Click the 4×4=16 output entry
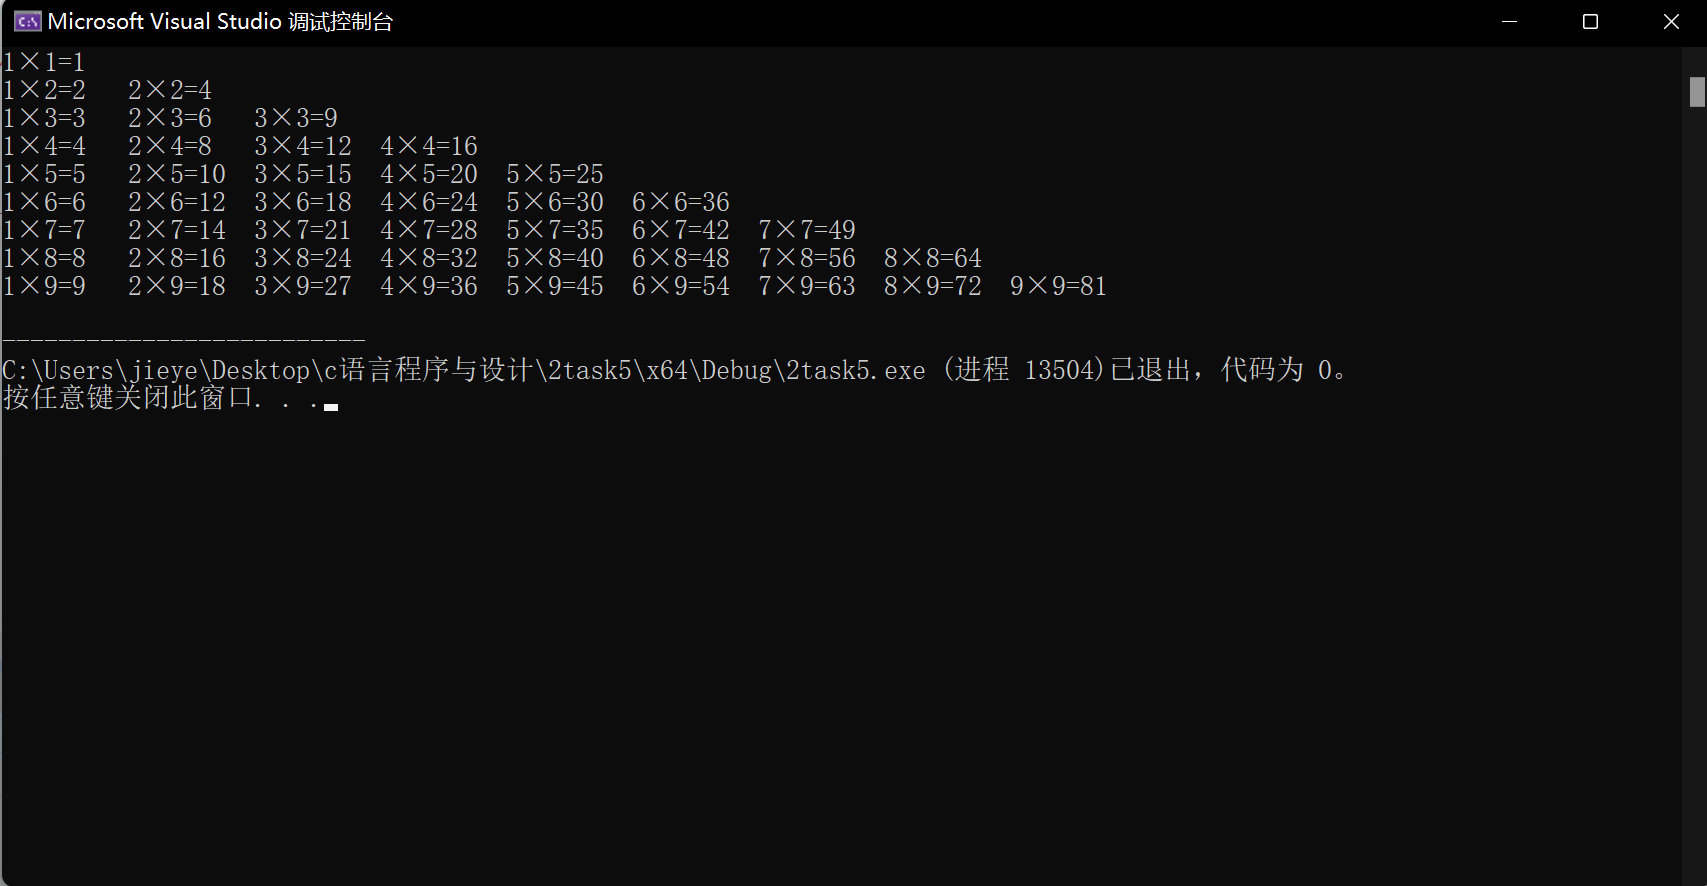This screenshot has width=1707, height=886. pyautogui.click(x=428, y=146)
